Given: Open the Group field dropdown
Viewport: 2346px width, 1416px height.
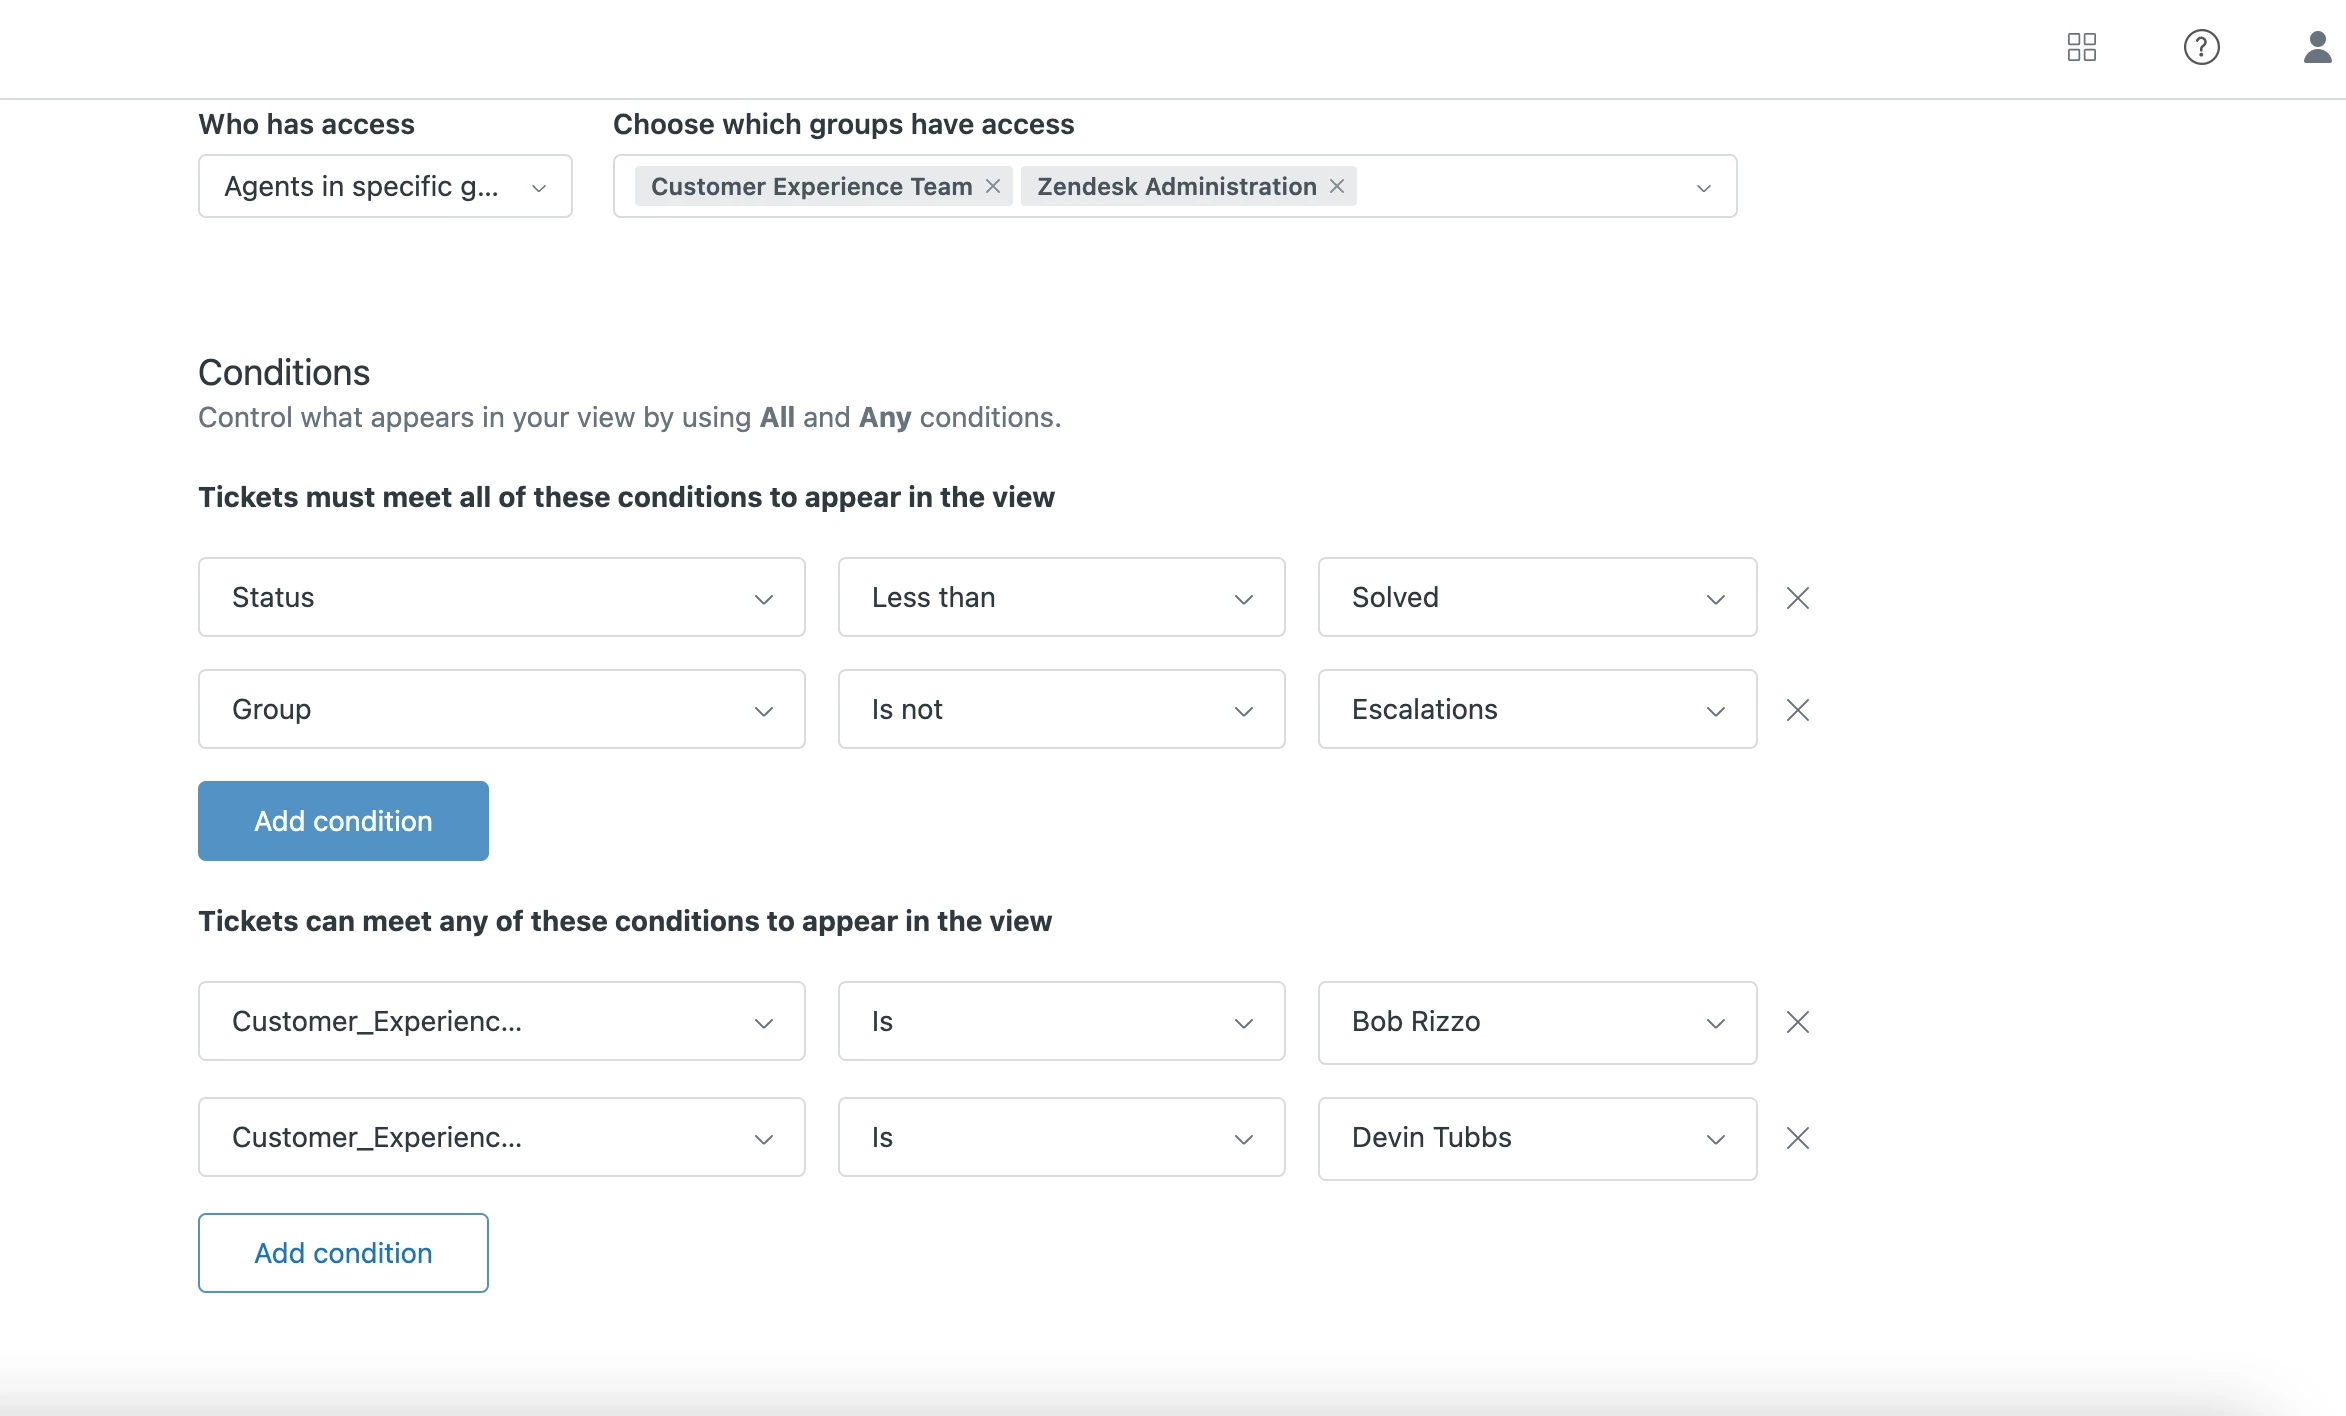Looking at the screenshot, I should click(501, 709).
